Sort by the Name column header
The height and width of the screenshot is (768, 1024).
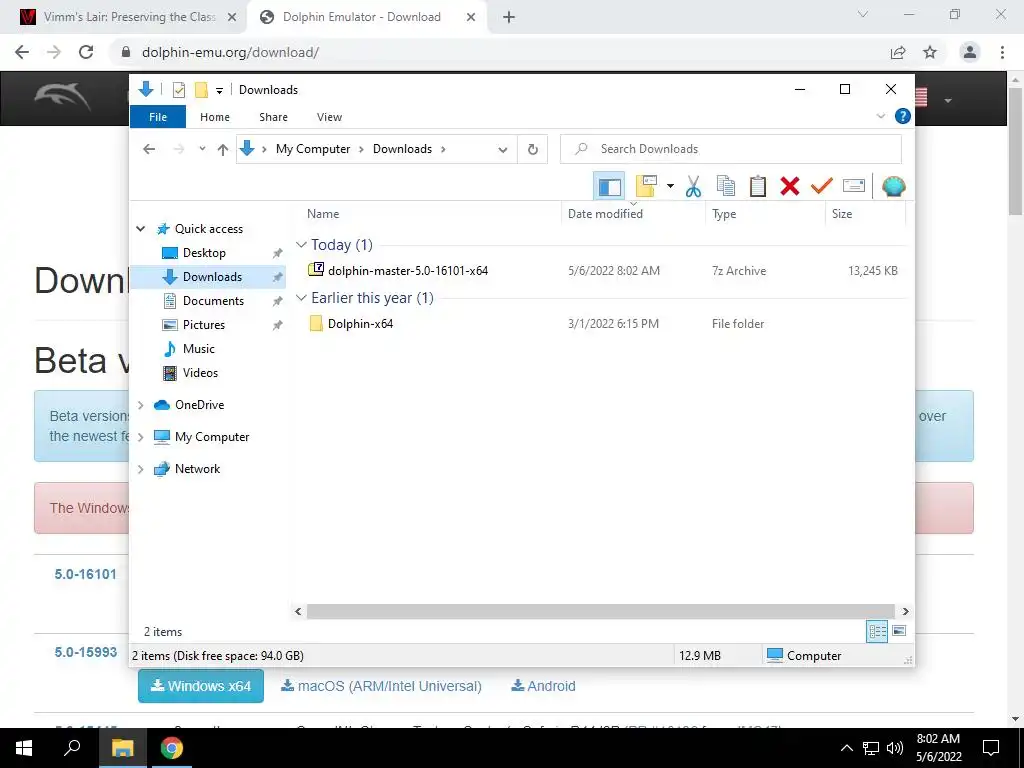pyautogui.click(x=323, y=214)
